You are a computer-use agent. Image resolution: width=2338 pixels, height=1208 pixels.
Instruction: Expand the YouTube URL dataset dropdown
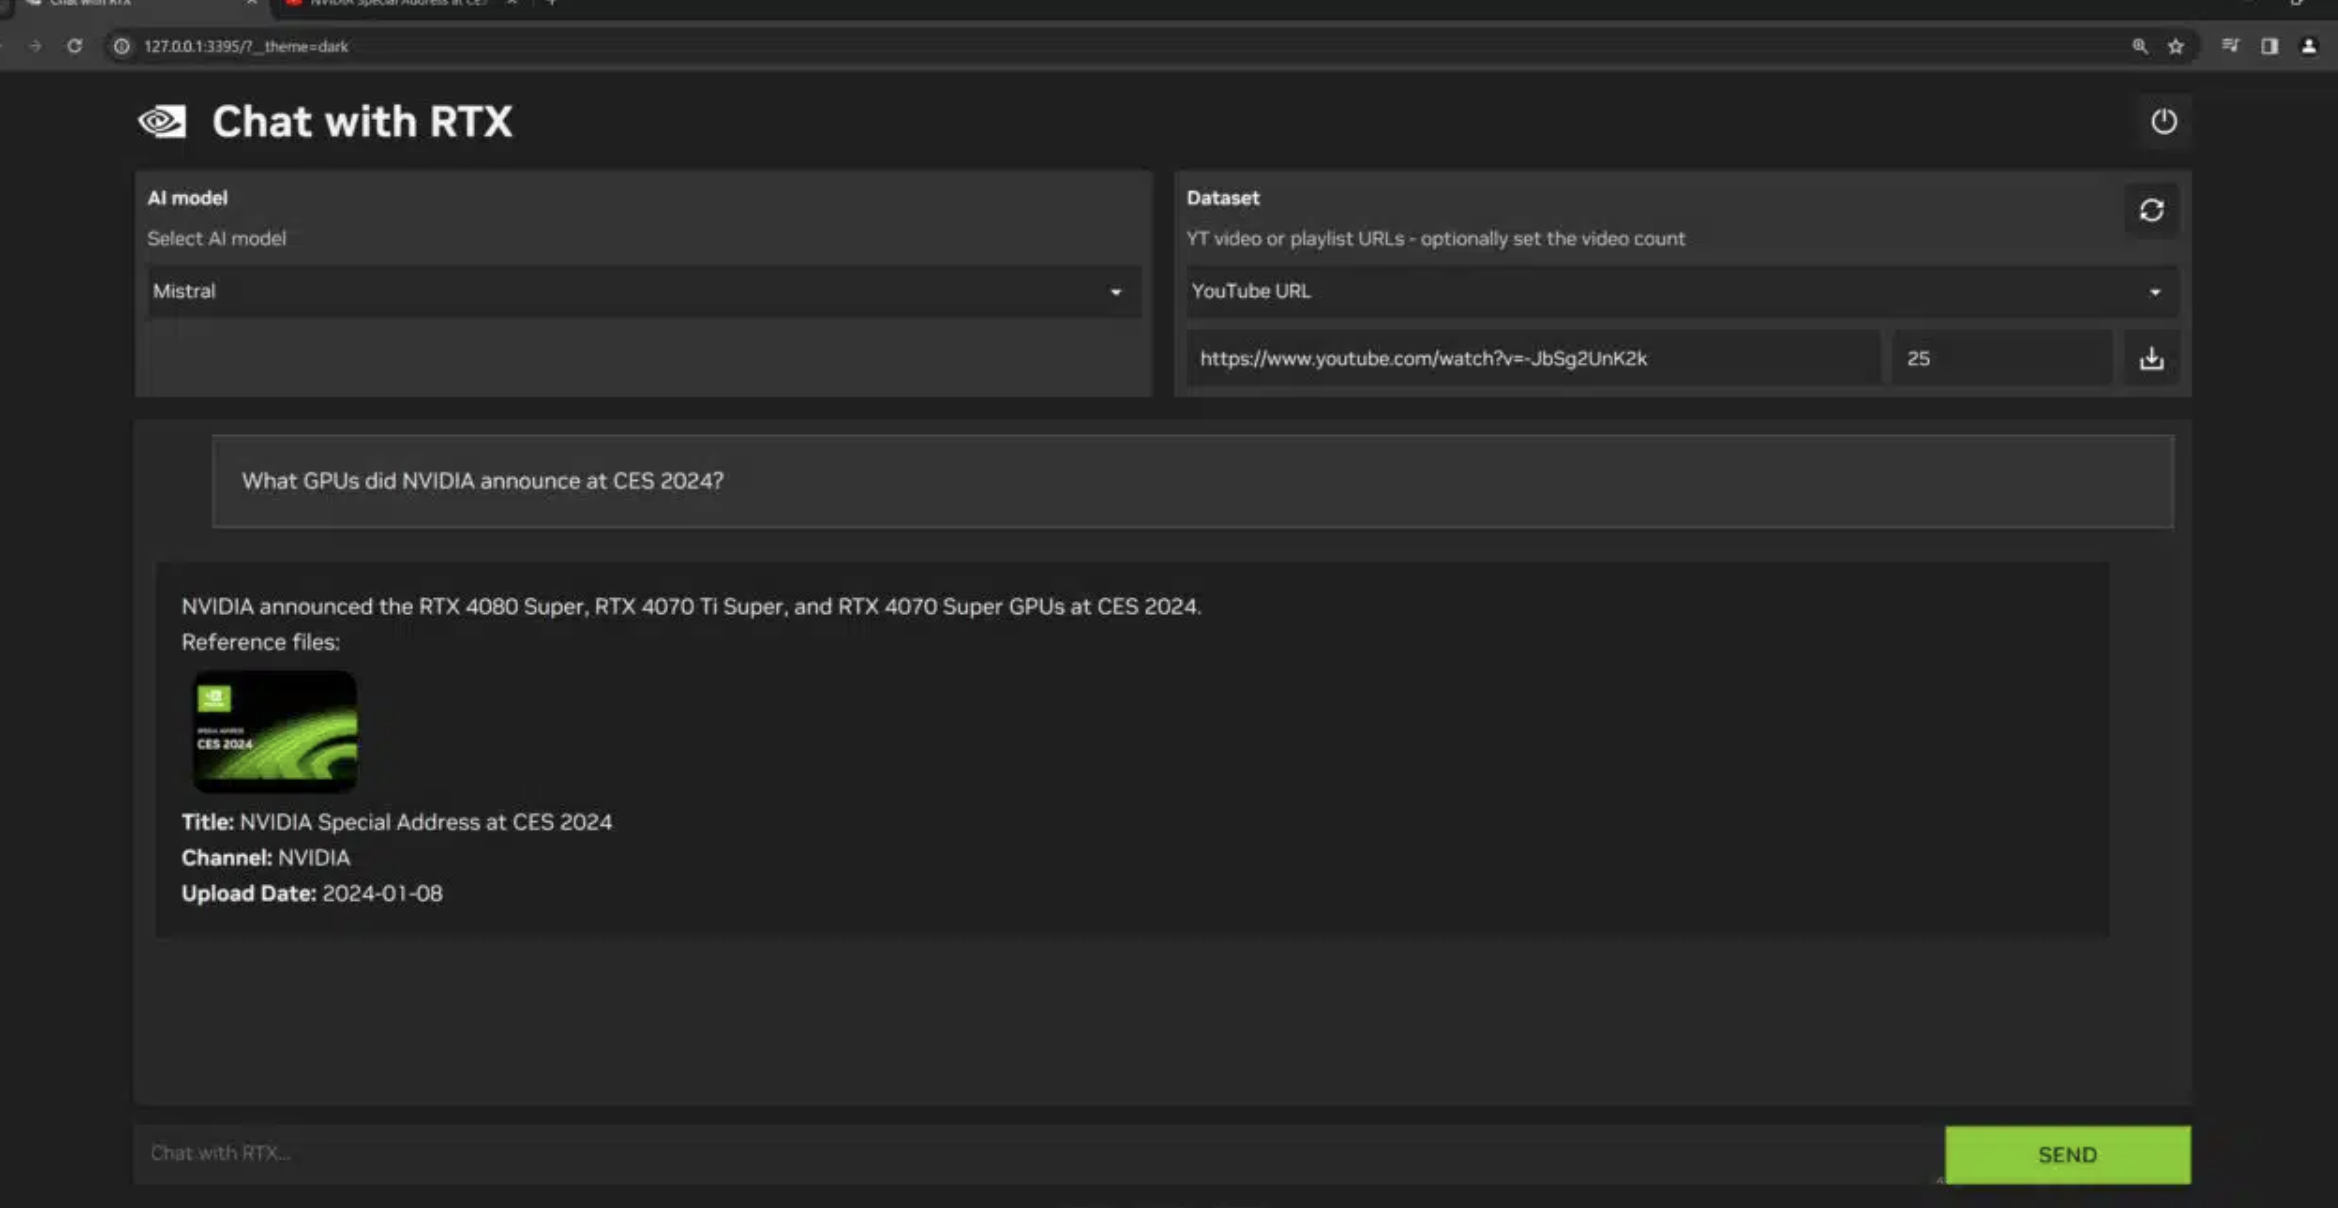point(1680,291)
